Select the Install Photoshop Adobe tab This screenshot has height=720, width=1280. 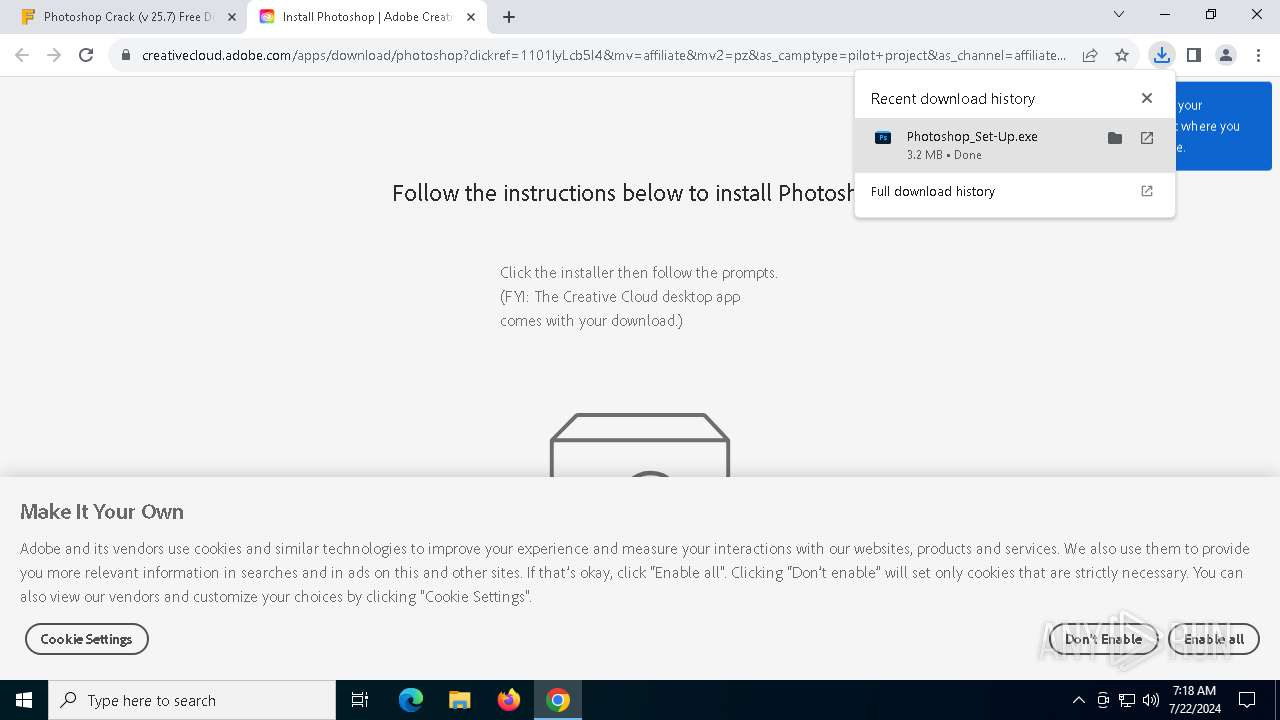[365, 17]
